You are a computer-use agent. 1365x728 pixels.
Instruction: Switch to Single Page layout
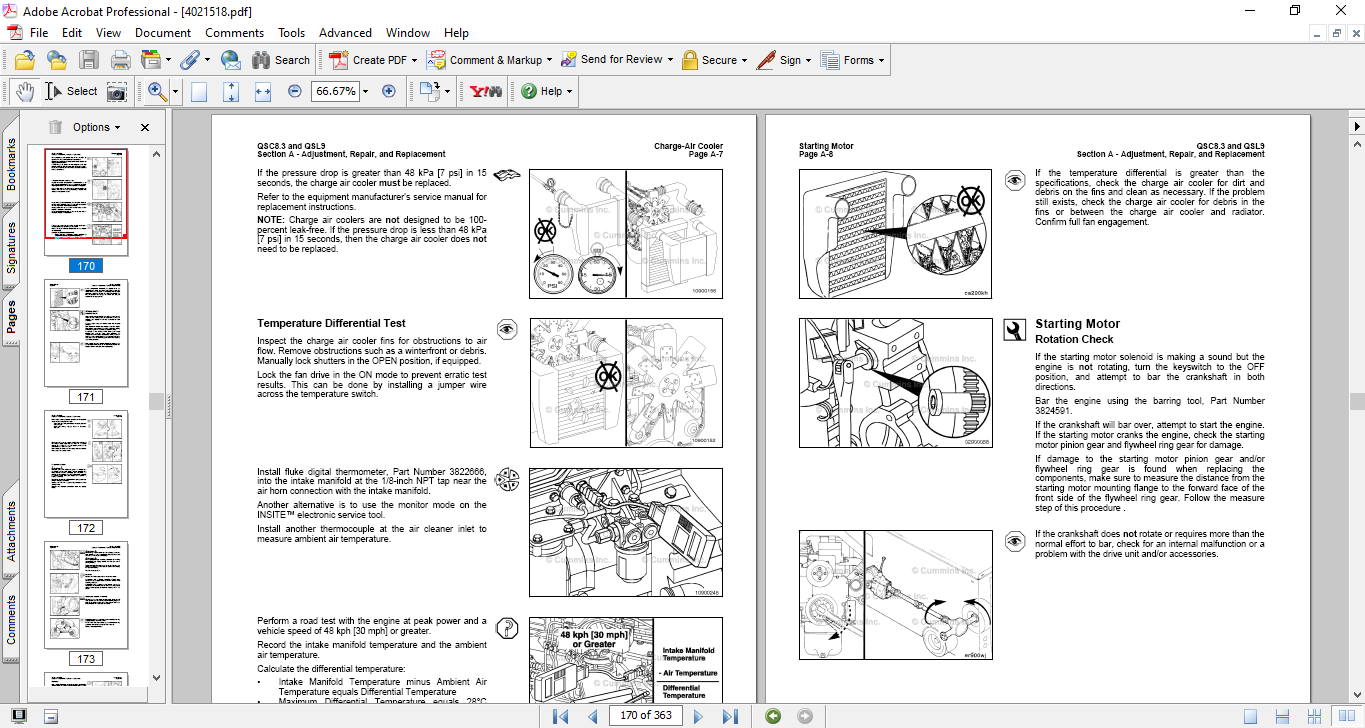(1250, 716)
